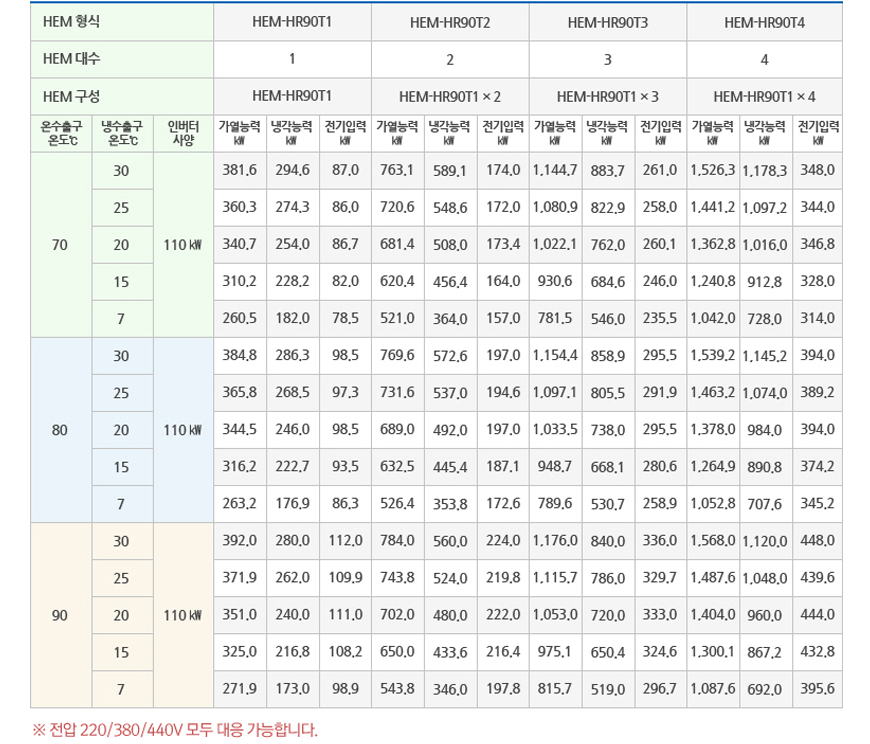Click the voltage footnote '전압 220/380/440V 모두 대응 가능합니다'

point(183,729)
